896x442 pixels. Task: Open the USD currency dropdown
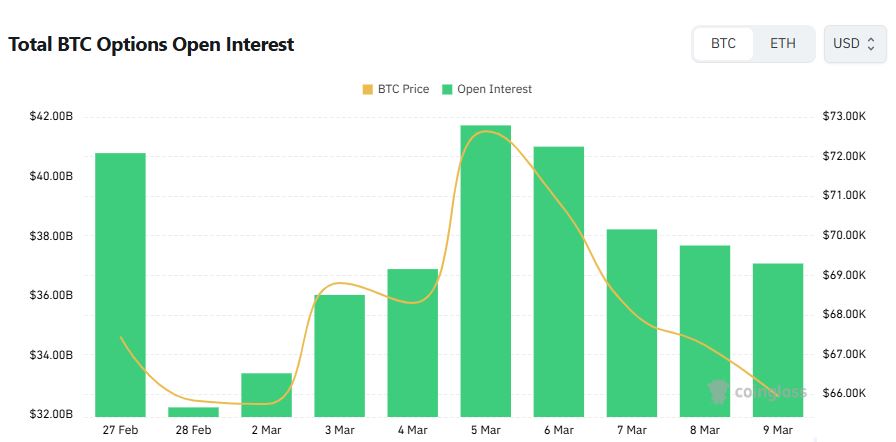tap(854, 44)
